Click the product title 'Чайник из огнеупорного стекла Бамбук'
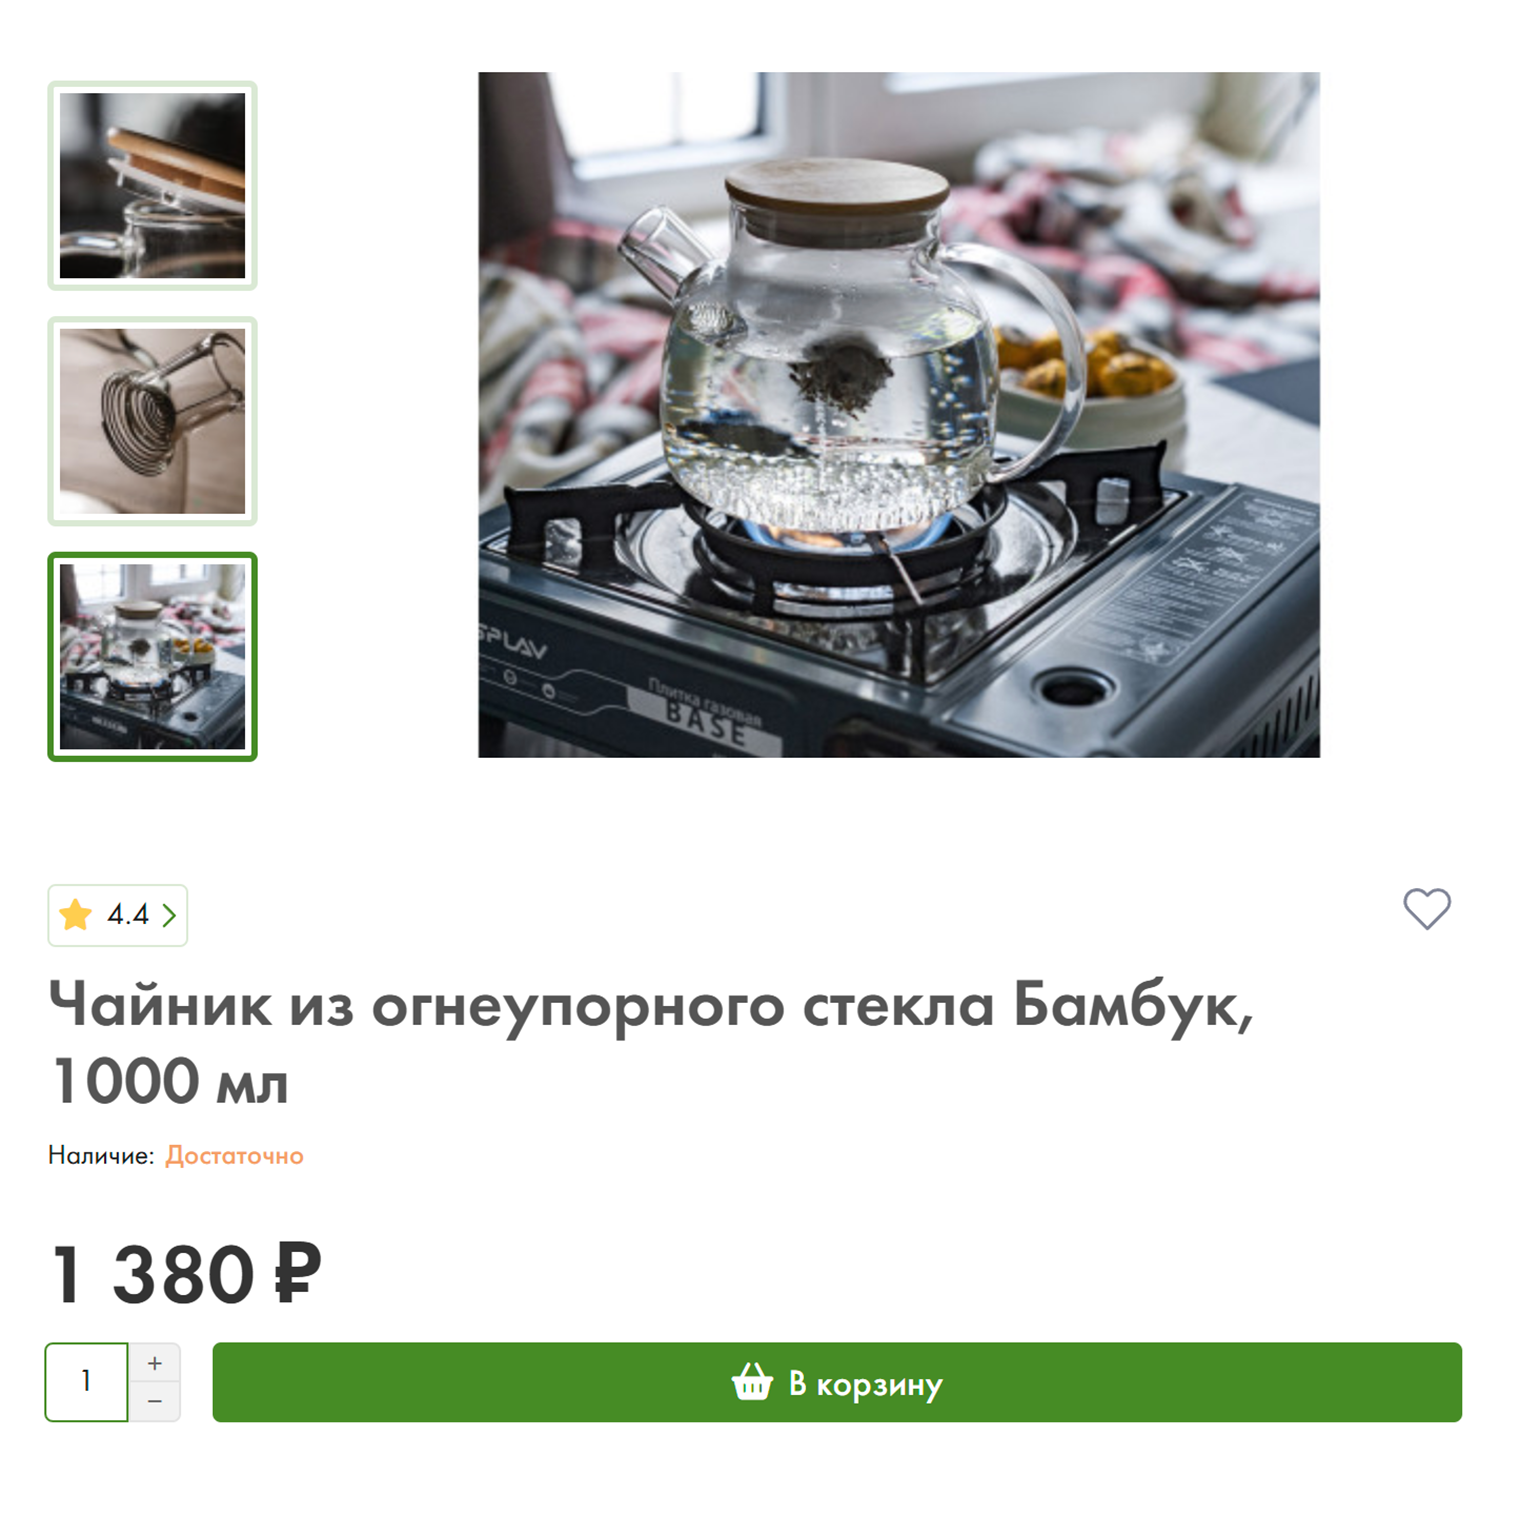Viewport: 1520px width, 1520px height. pos(650,1005)
